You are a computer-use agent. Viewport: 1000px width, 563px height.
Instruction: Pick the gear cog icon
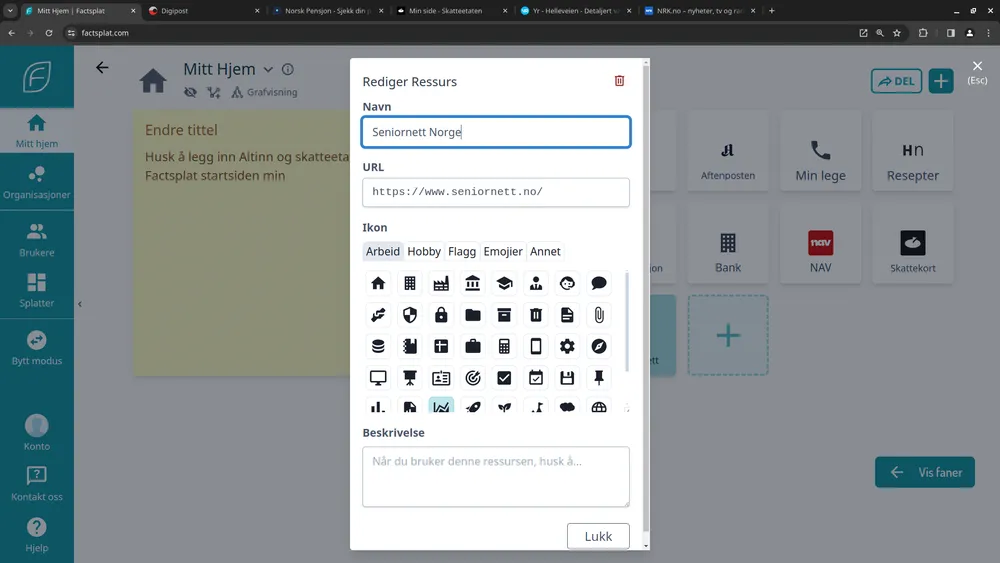(x=567, y=347)
